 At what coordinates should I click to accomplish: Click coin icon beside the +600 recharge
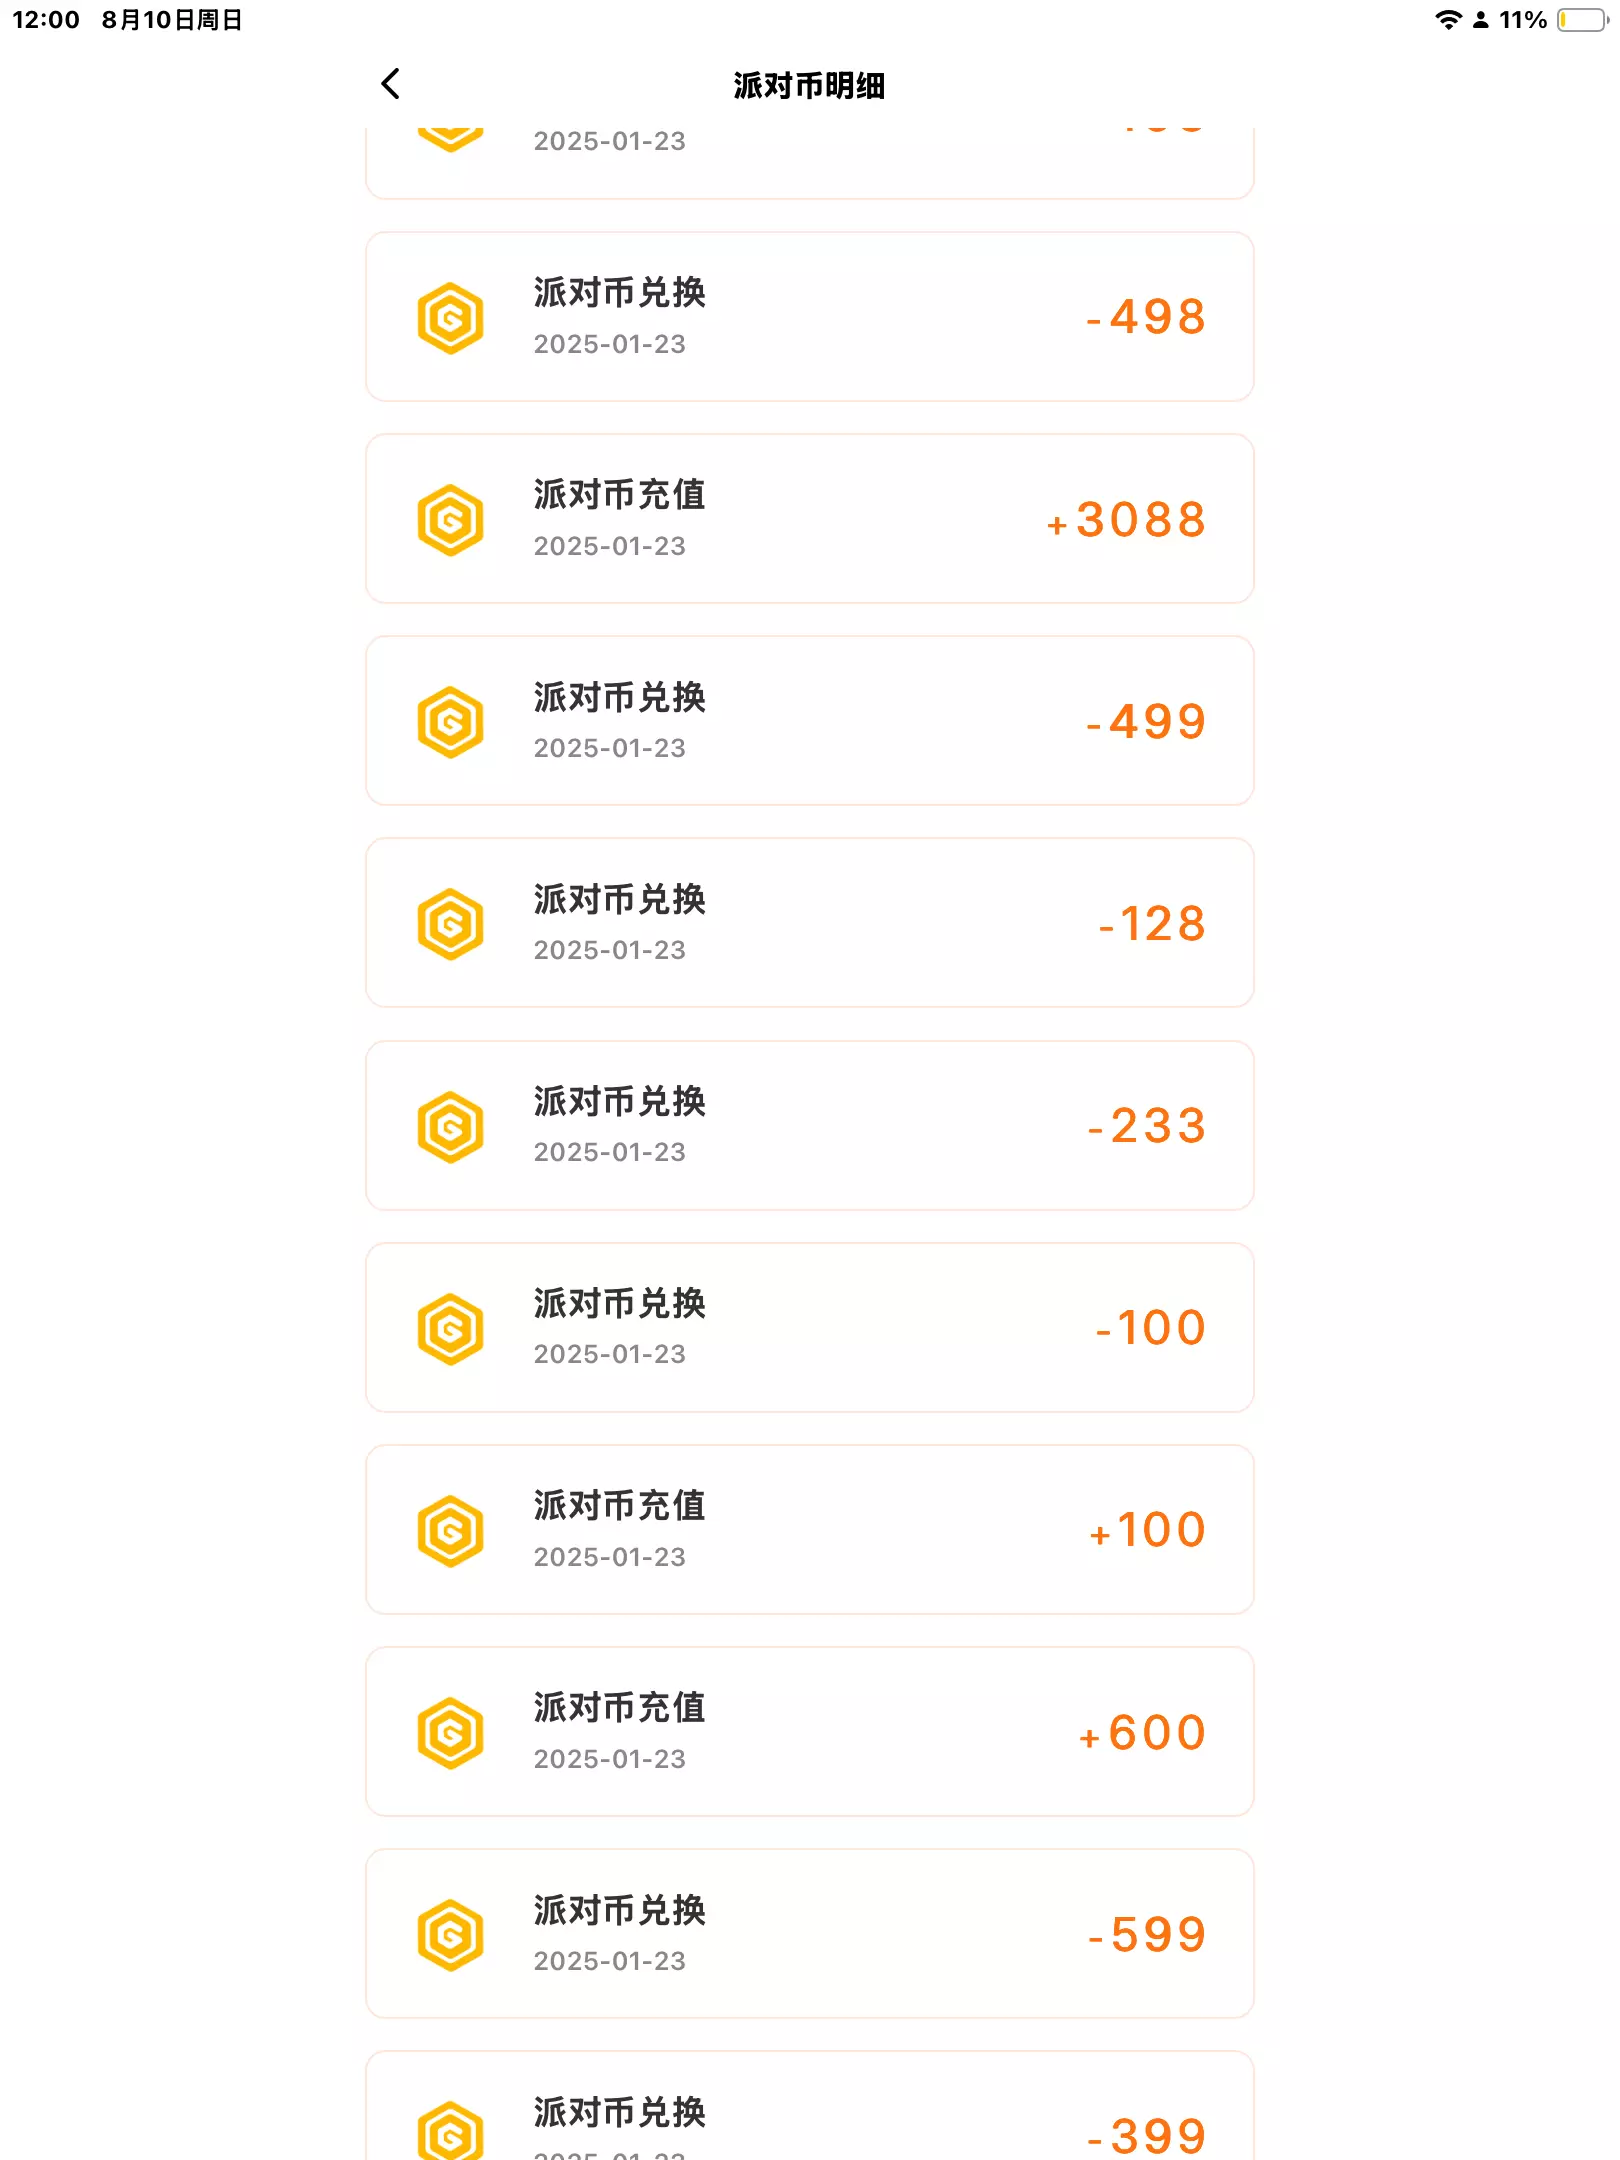450,1733
